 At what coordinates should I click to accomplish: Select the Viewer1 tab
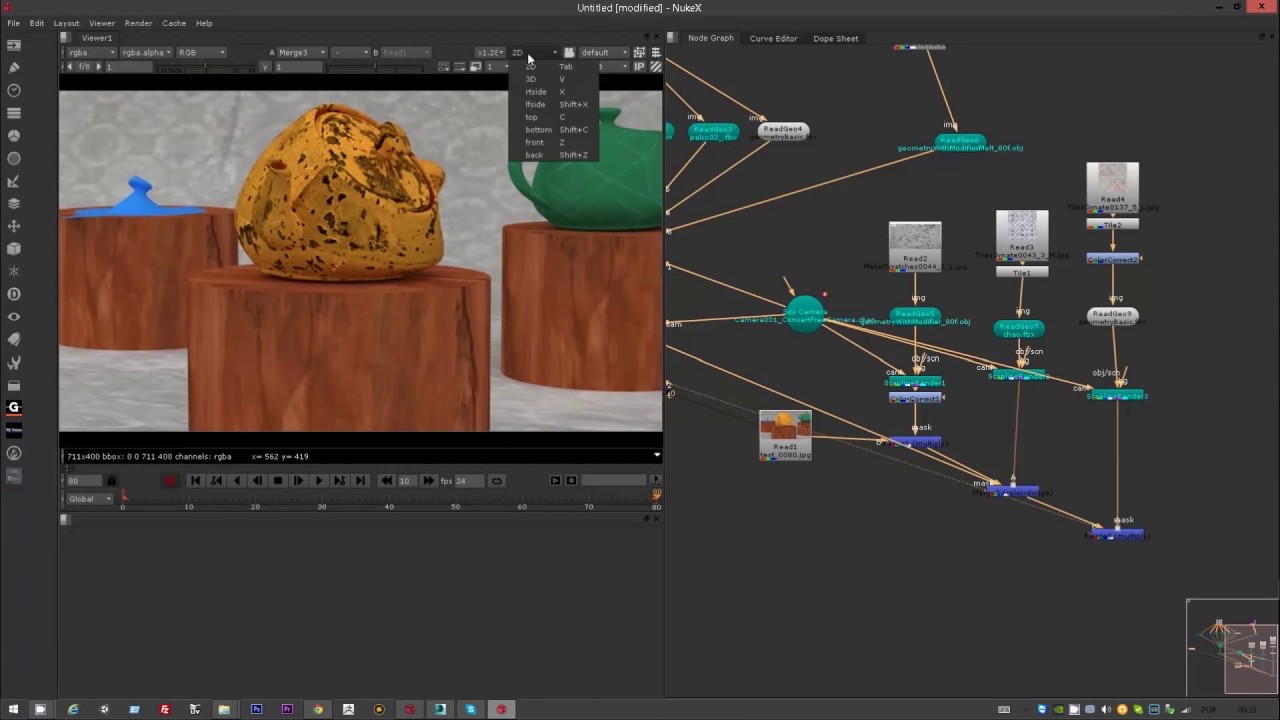(96, 38)
